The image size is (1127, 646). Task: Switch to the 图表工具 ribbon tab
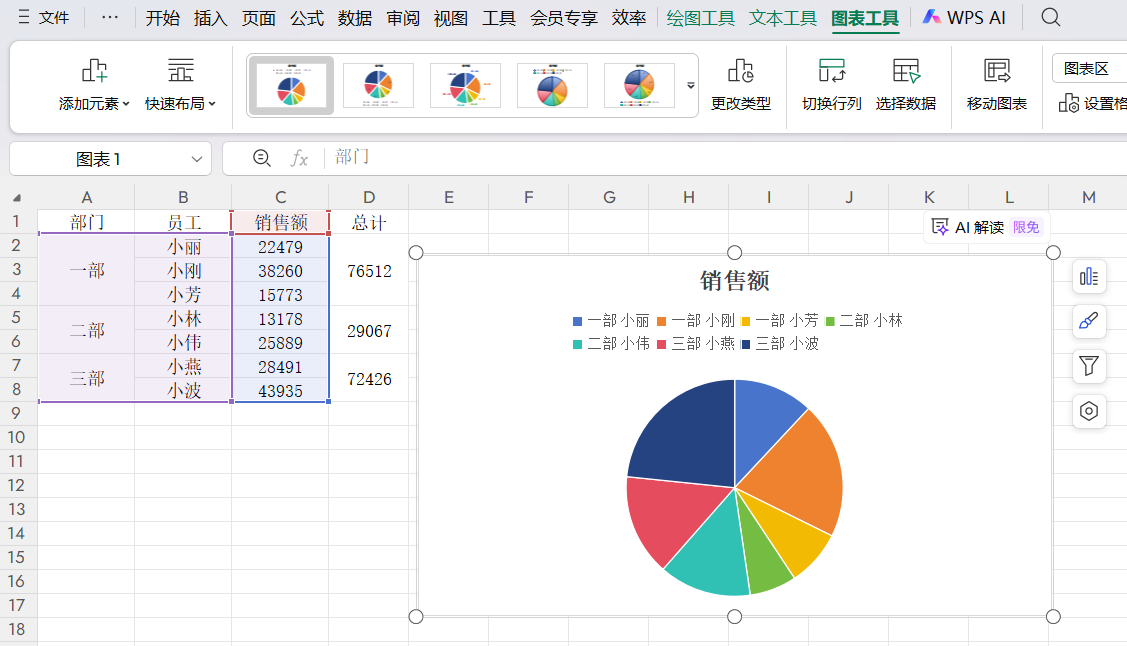coord(864,17)
